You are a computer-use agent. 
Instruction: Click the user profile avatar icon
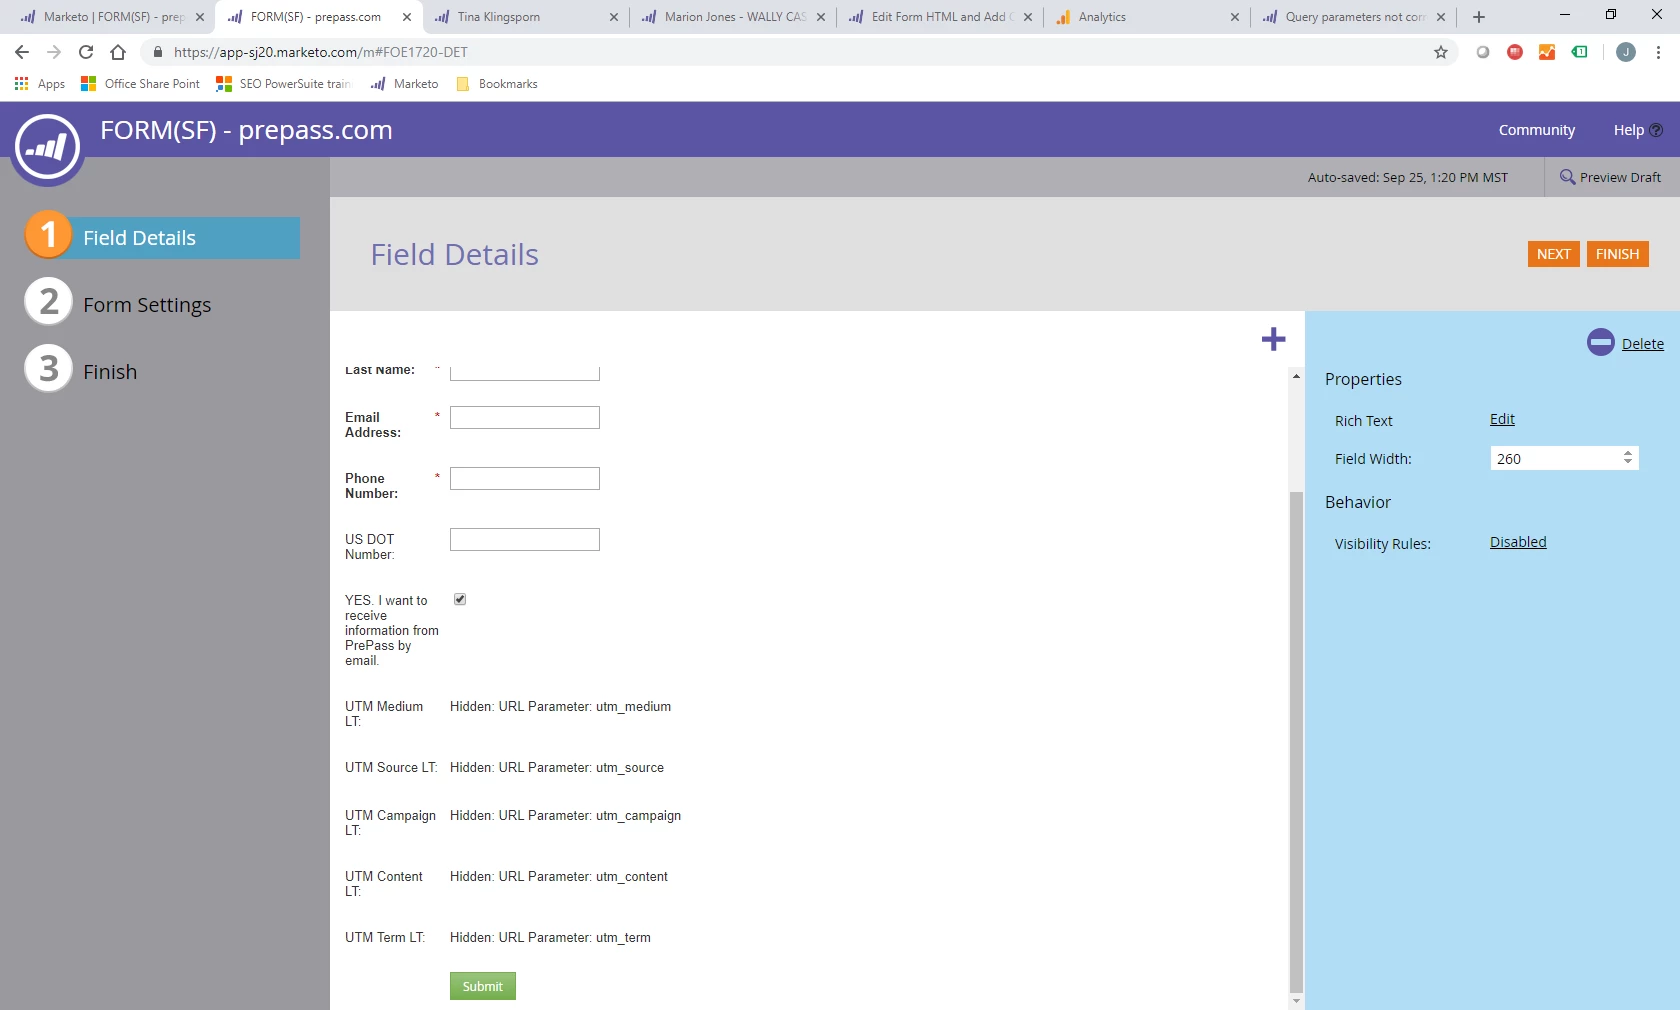[1626, 52]
